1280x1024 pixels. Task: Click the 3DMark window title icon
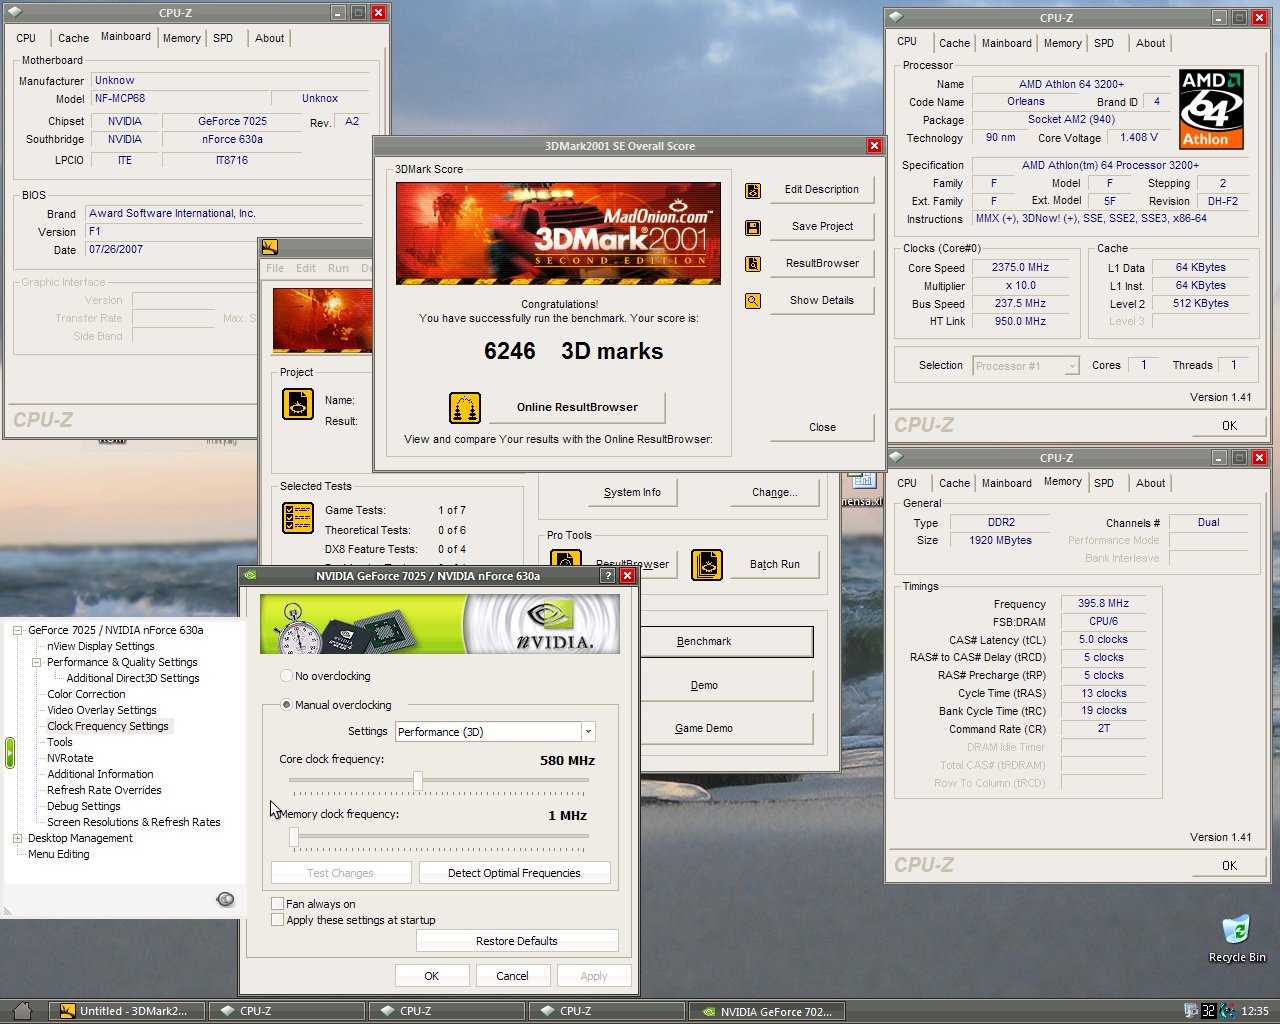[x=269, y=248]
